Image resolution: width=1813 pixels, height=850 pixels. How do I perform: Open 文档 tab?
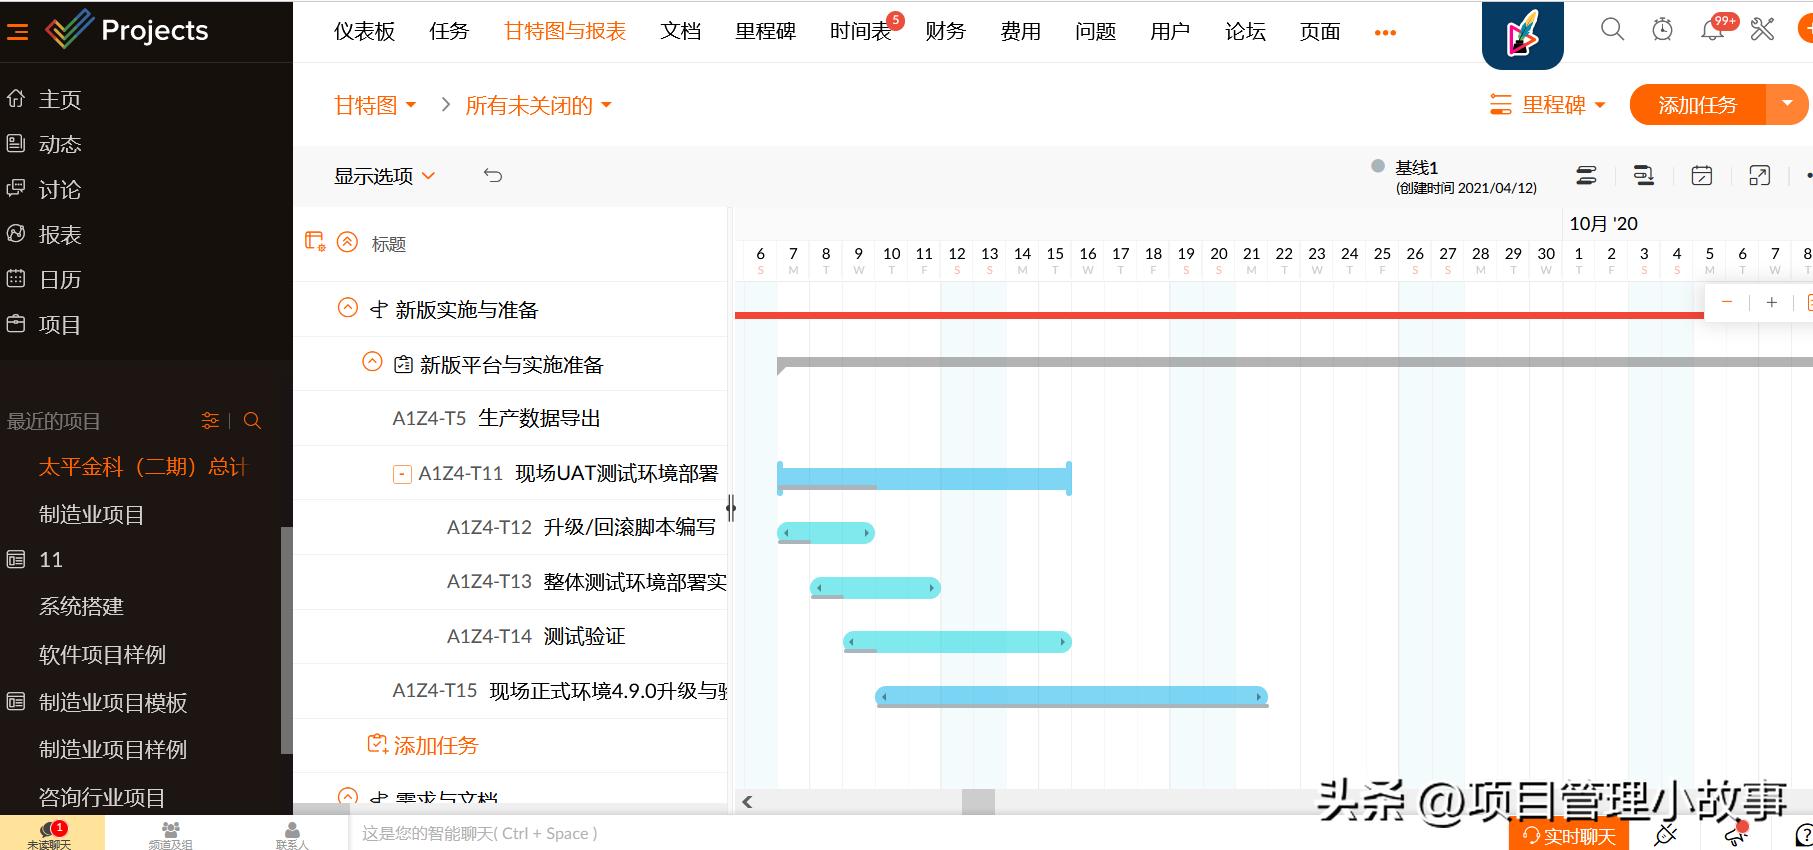click(680, 31)
